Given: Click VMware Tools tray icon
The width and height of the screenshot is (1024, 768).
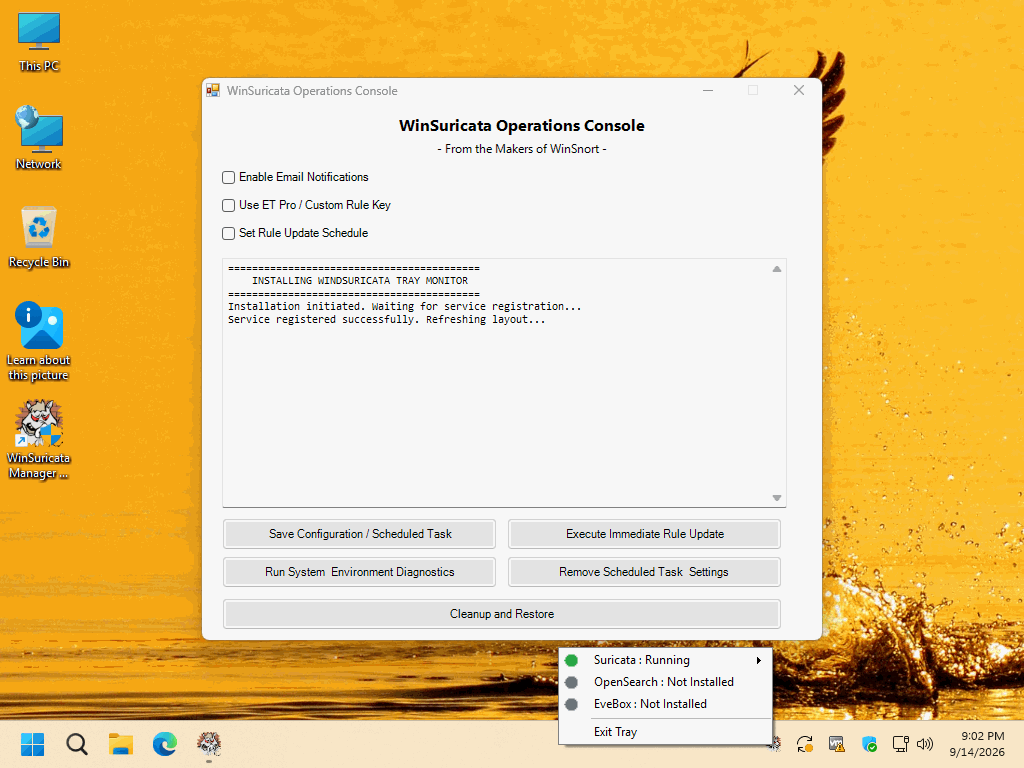Looking at the screenshot, I should pos(837,744).
